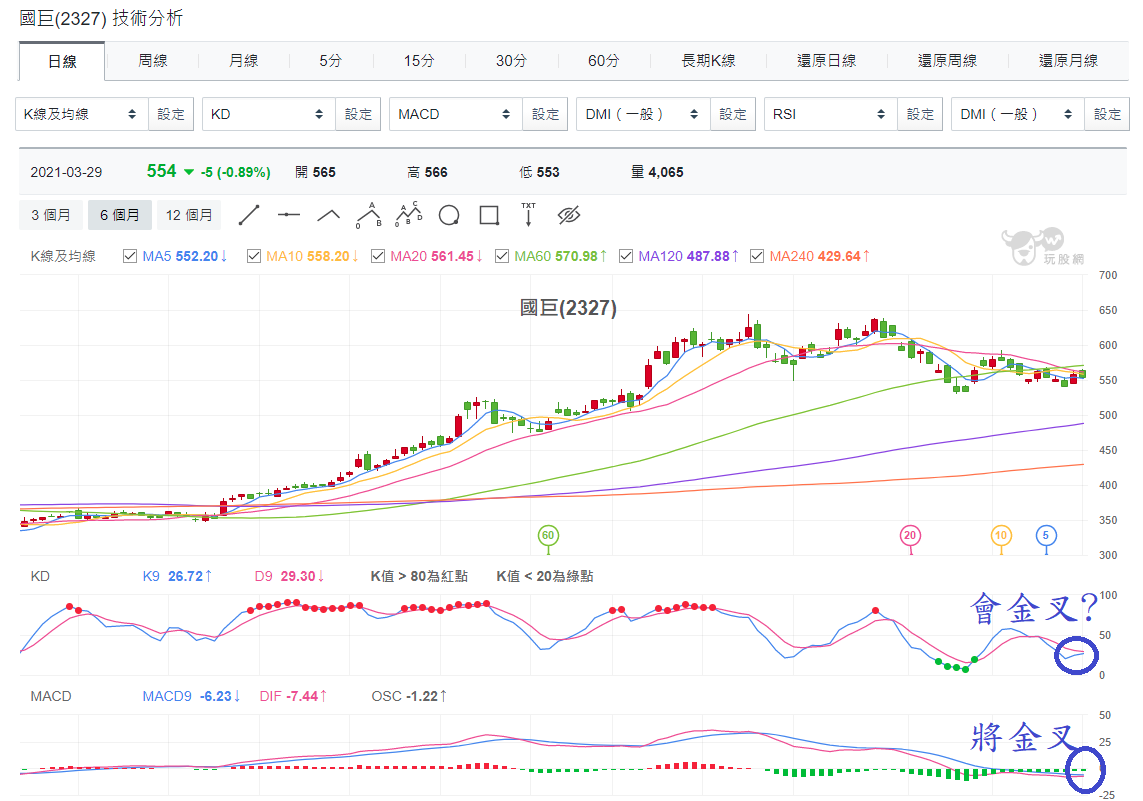The height and width of the screenshot is (801, 1143).
Task: Click the MACD9 -6.23 value
Action: (192, 696)
